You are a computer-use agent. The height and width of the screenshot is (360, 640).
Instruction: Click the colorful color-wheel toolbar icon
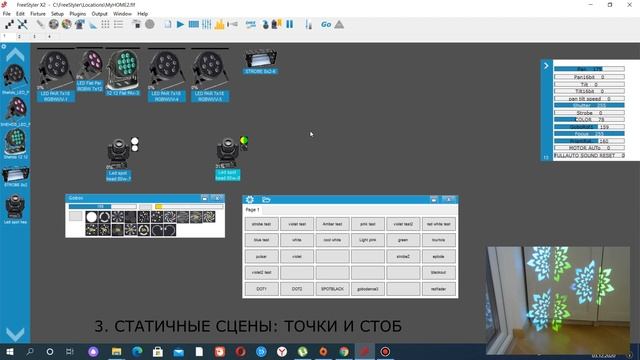[x=67, y=24]
